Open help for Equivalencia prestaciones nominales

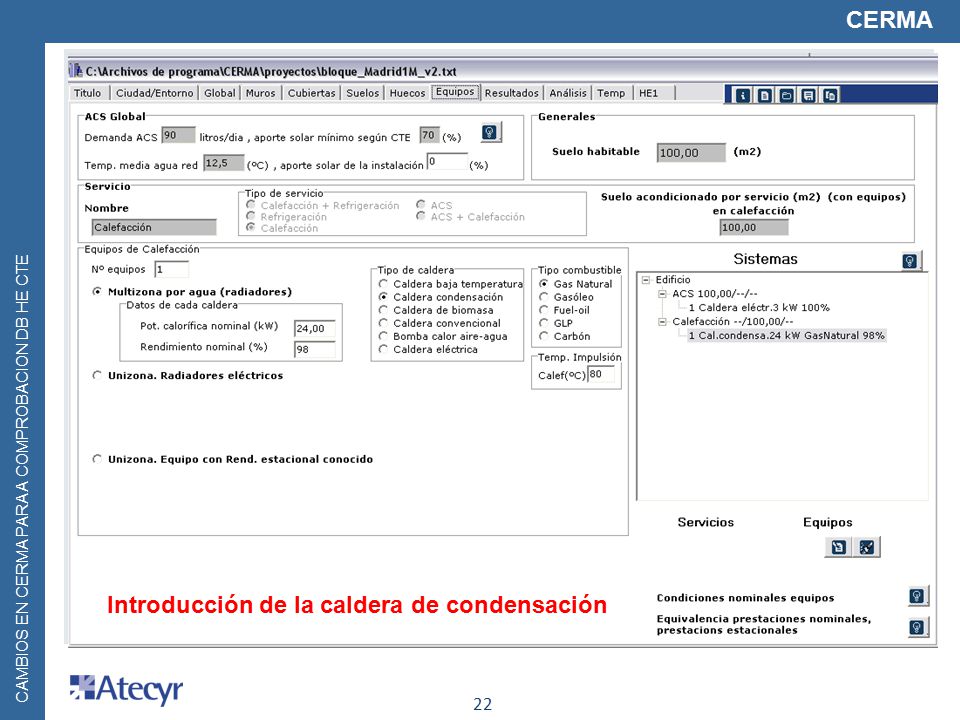coord(918,627)
